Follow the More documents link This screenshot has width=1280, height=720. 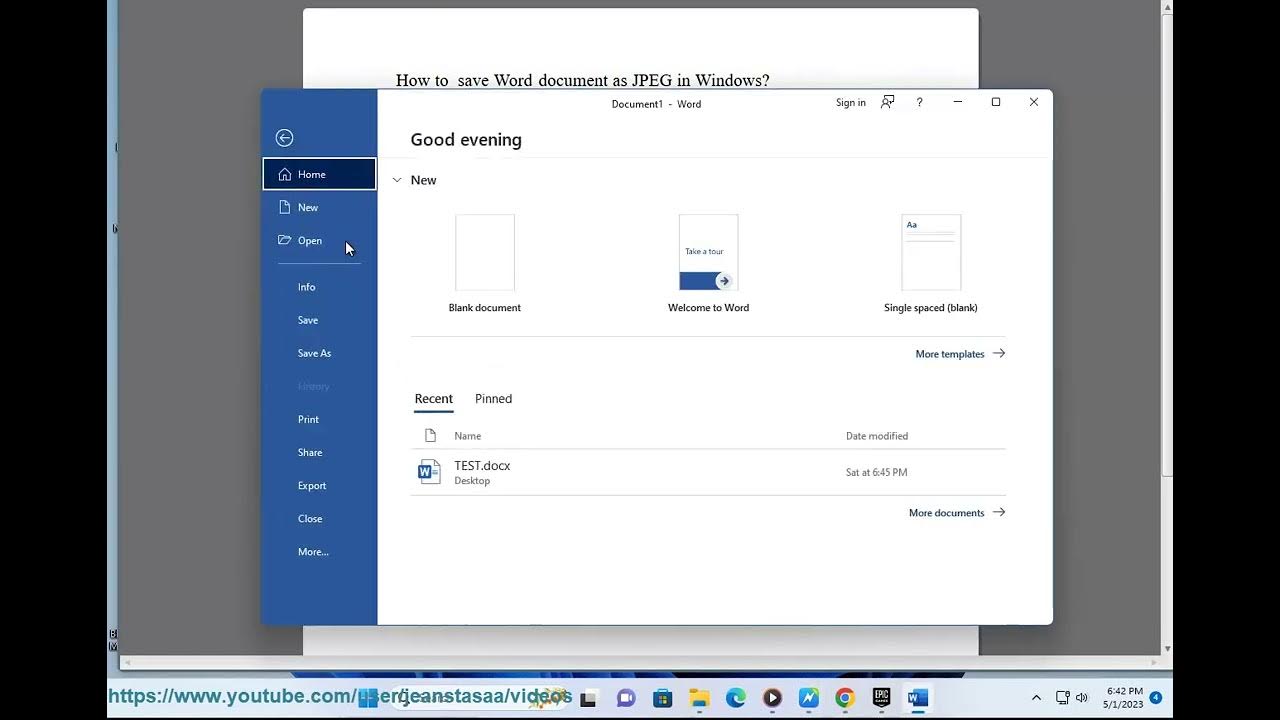coord(957,513)
